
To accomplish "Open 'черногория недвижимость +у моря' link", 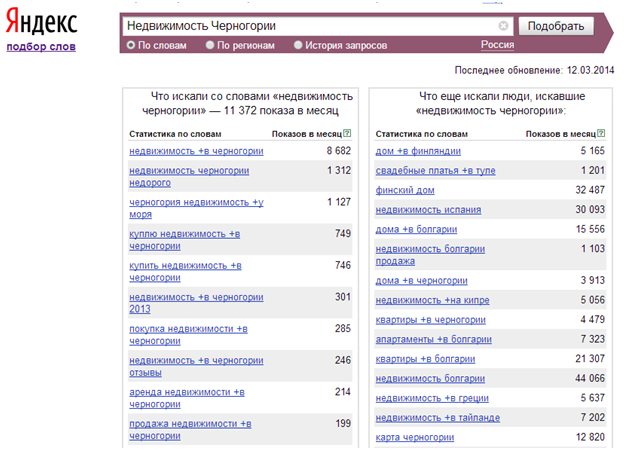I will (x=196, y=208).
